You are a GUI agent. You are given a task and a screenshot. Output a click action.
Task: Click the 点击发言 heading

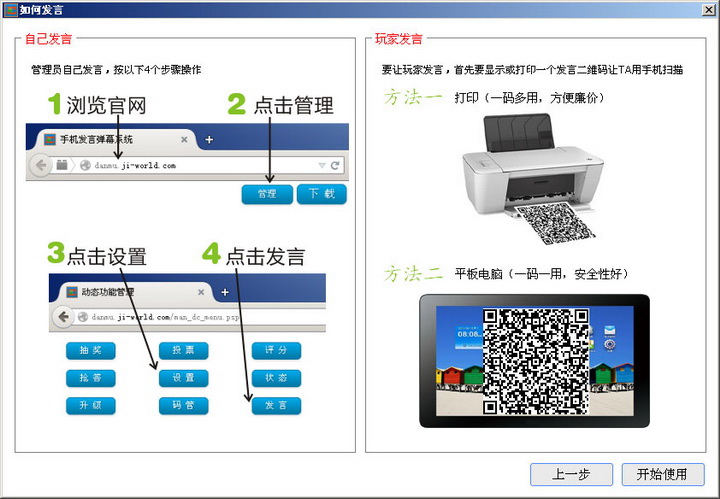265,256
